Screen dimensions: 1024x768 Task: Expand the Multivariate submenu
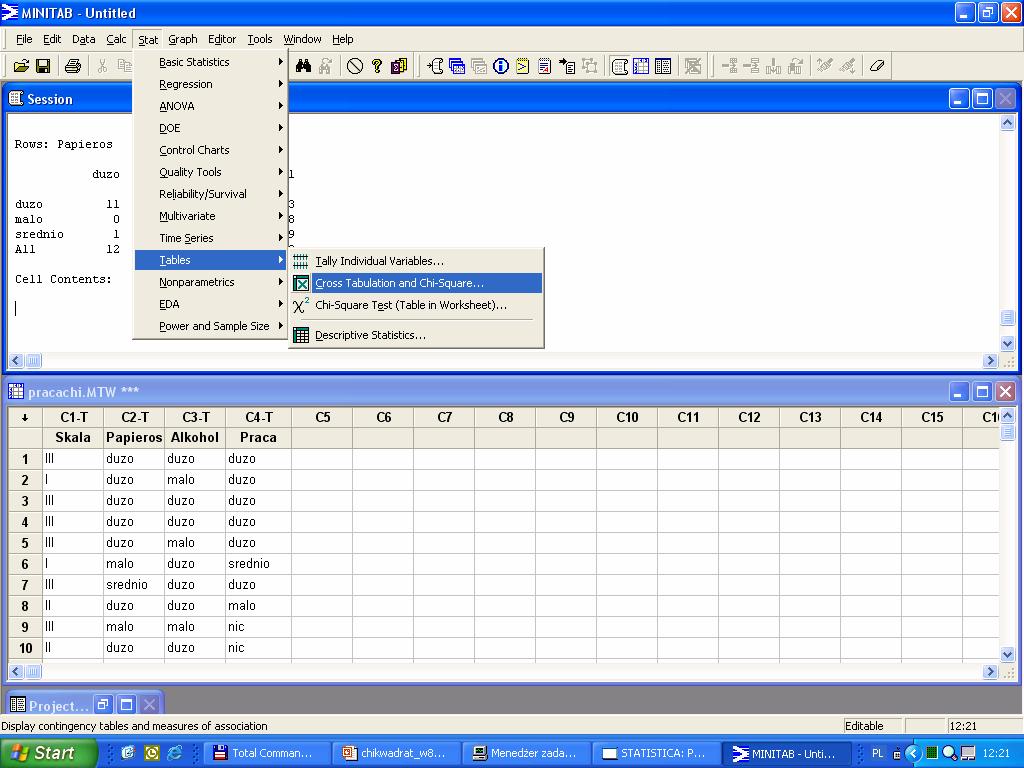pyautogui.click(x=210, y=216)
